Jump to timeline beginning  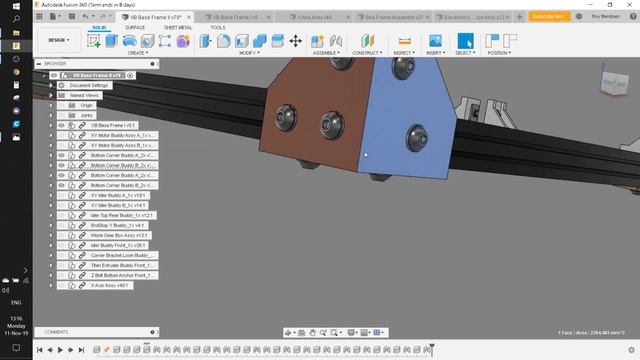[x=40, y=350]
